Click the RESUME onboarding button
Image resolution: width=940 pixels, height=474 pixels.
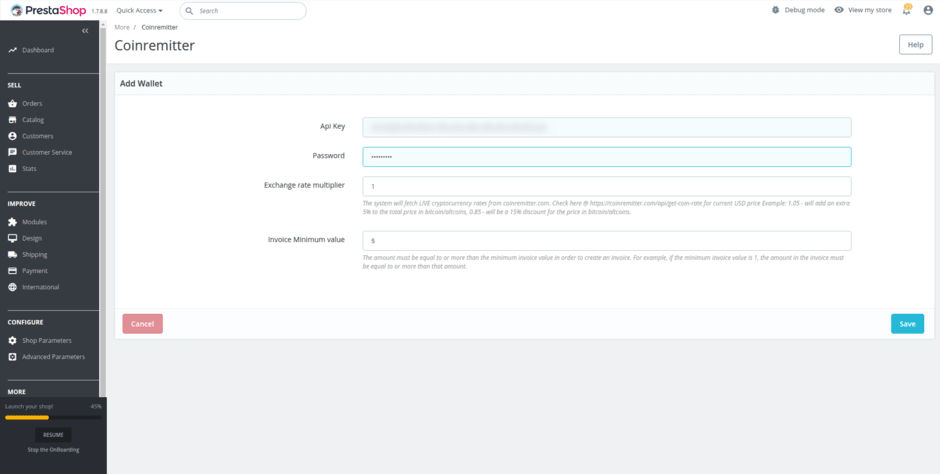pyautogui.click(x=53, y=435)
